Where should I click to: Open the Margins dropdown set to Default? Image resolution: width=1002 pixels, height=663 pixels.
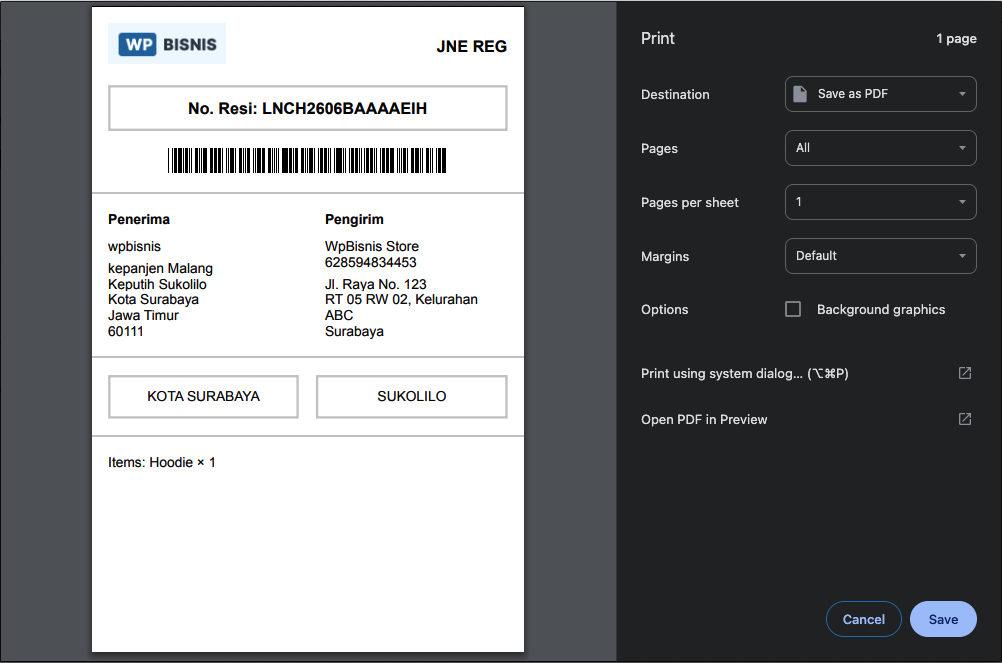pos(880,256)
